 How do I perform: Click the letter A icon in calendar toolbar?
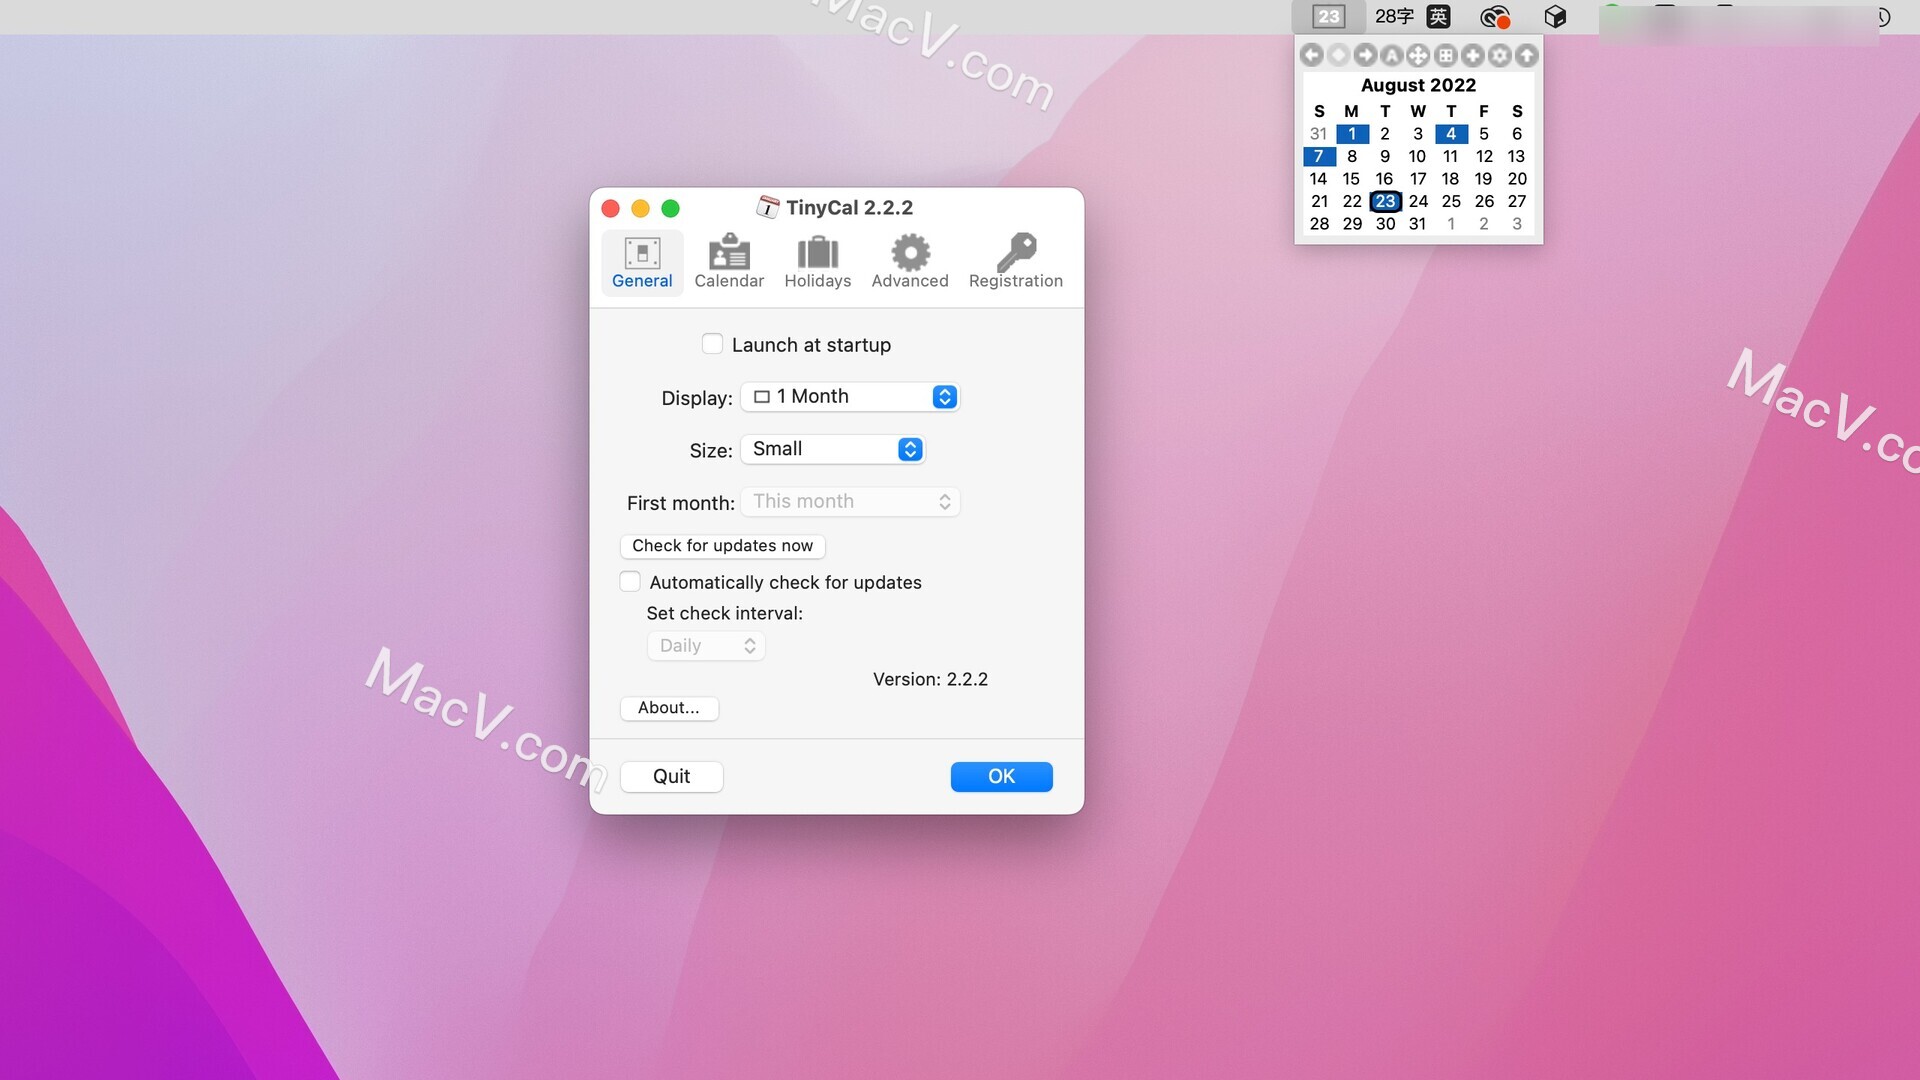[x=1392, y=56]
